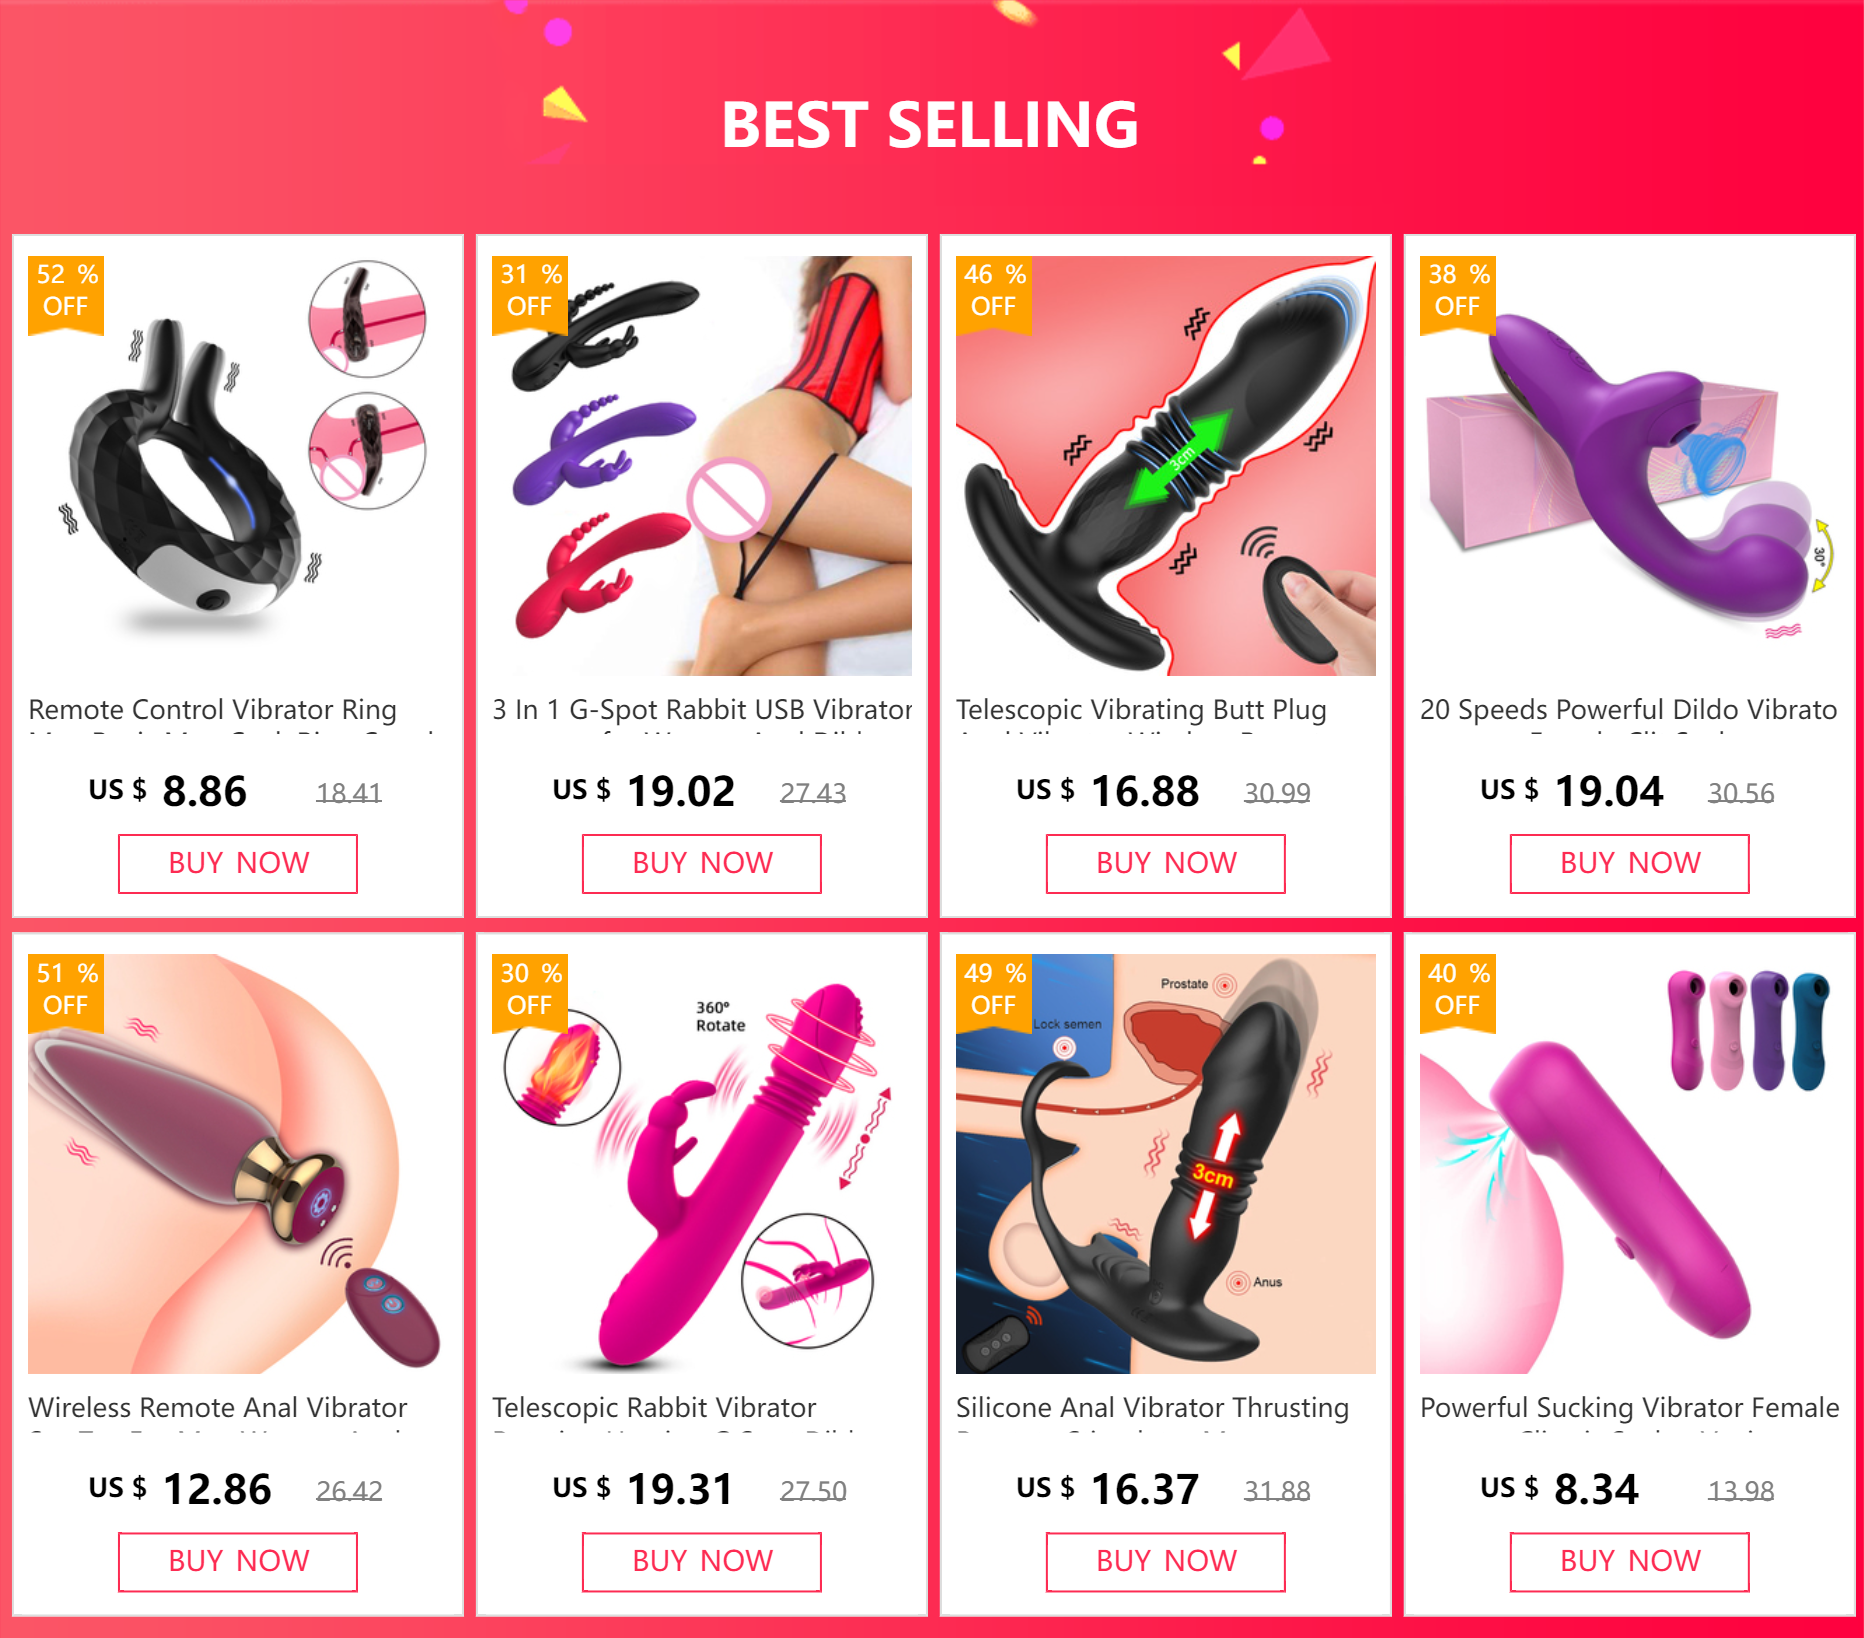The image size is (1864, 1638).
Task: Open the 20 Speeds Powerful title link
Action: coord(1629,710)
